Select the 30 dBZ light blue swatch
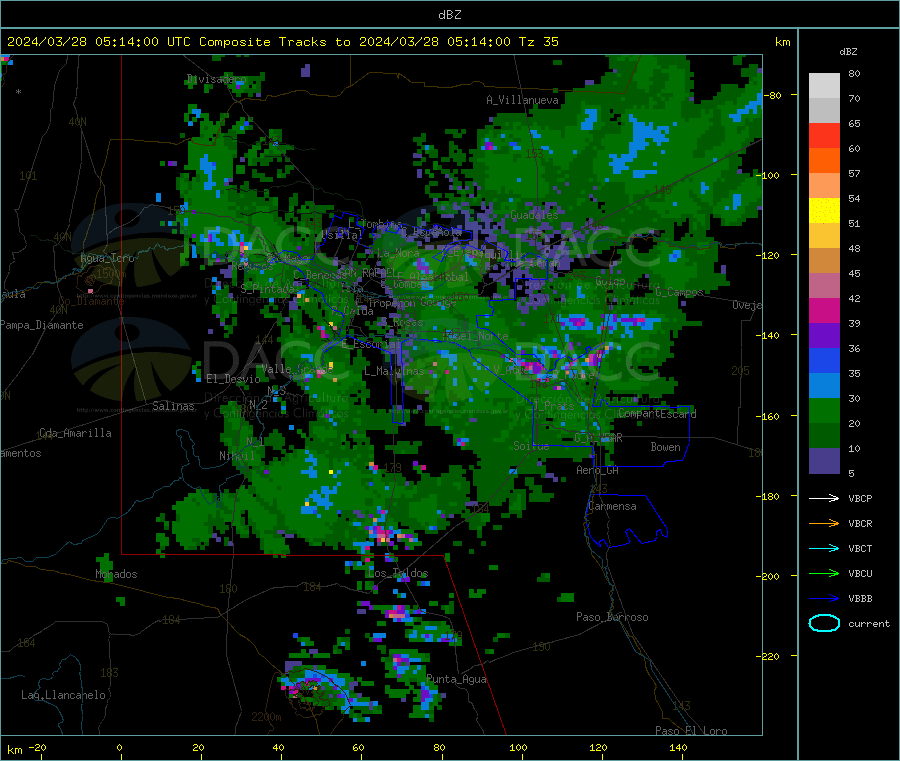Viewport: 900px width, 761px height. [x=824, y=386]
